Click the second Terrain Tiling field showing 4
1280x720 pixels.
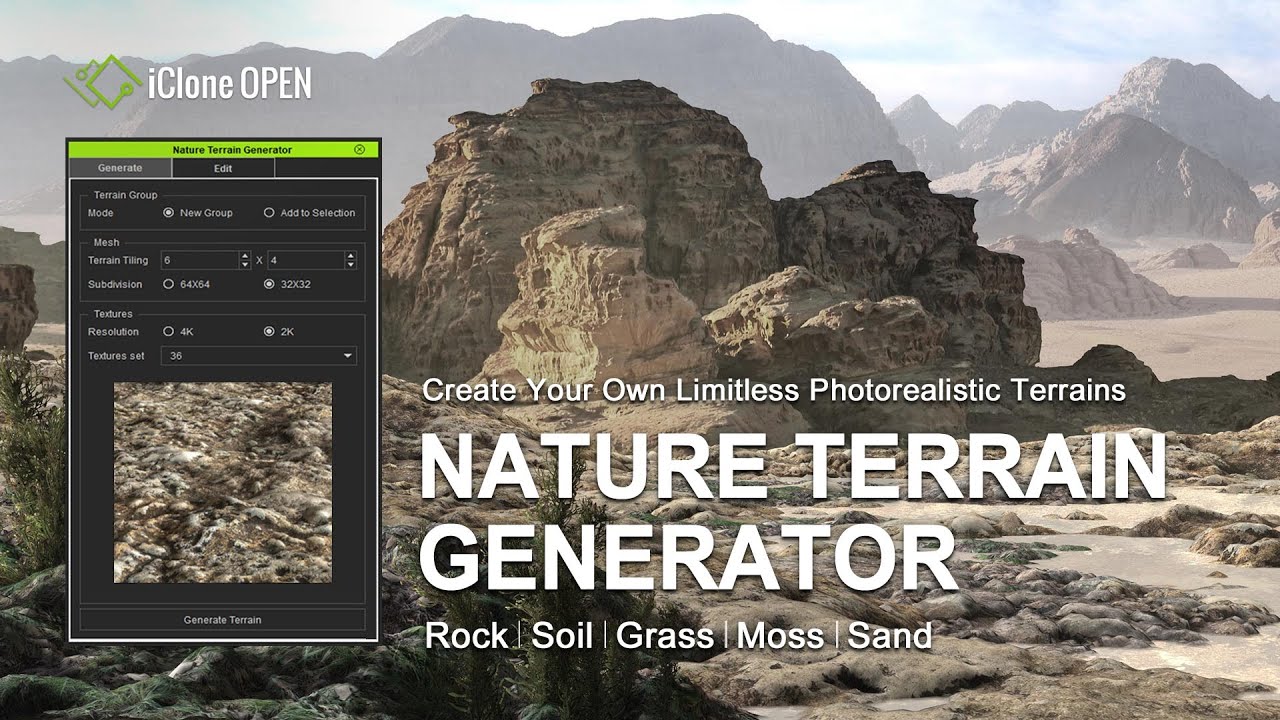pyautogui.click(x=305, y=260)
